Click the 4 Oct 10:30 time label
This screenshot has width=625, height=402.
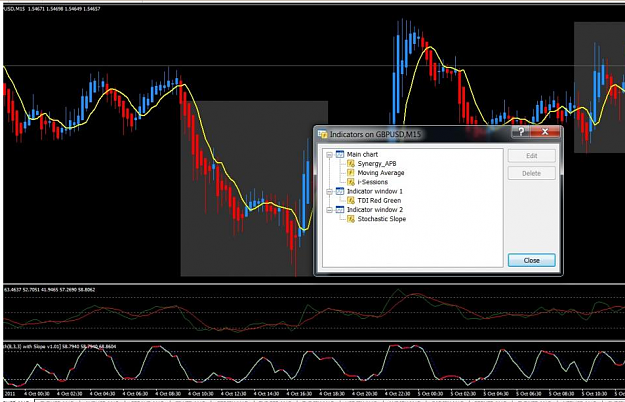[x=200, y=394]
